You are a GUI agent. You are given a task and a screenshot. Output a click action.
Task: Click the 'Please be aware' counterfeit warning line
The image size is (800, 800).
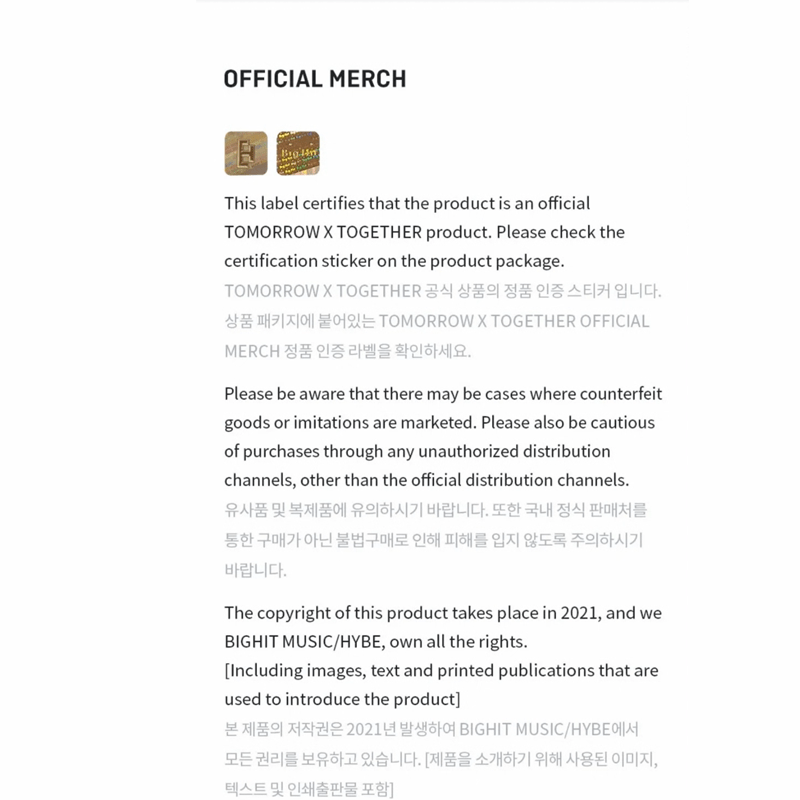coord(442,393)
